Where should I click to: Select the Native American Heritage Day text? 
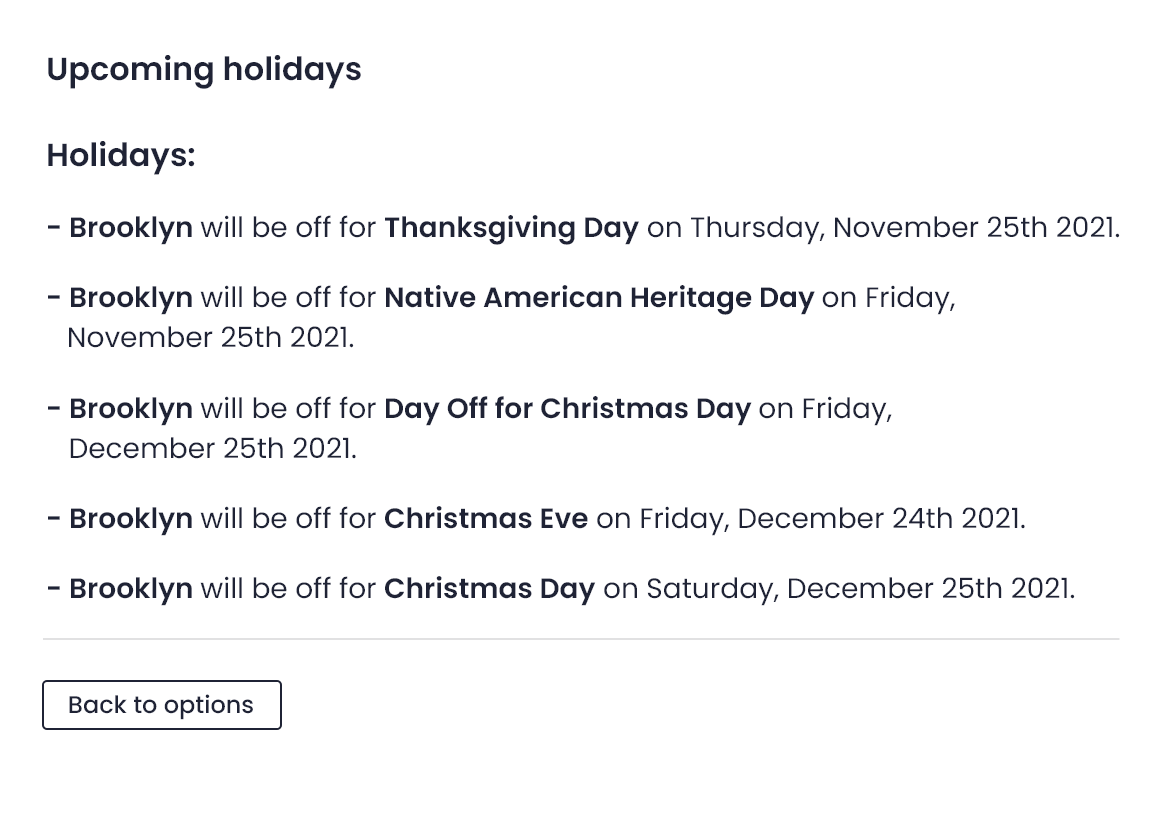[599, 297]
